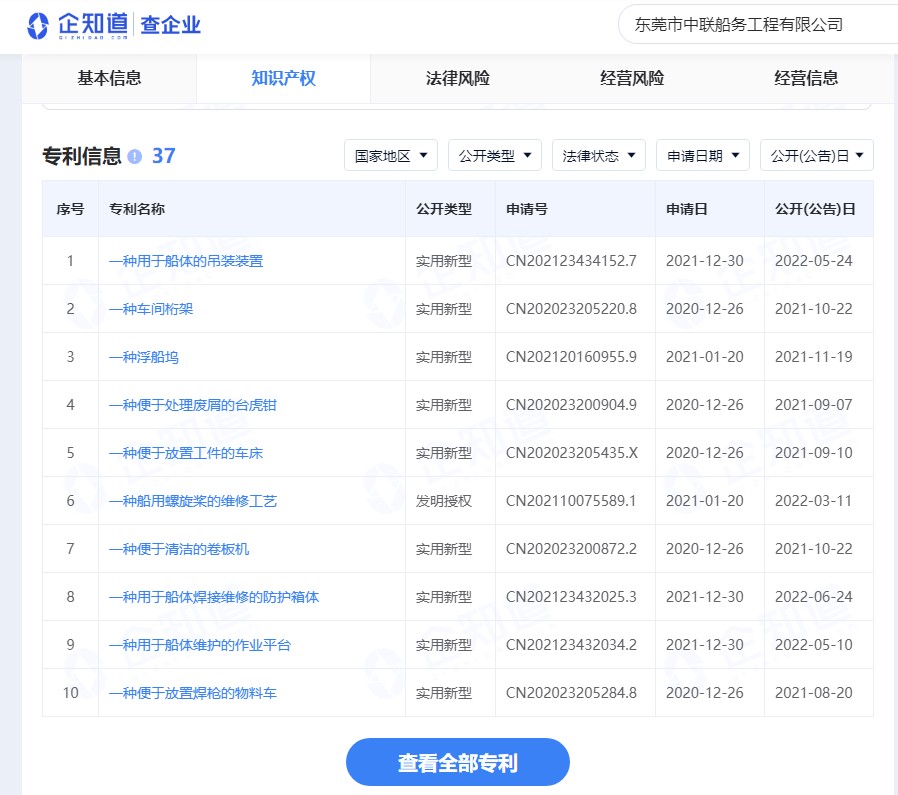The height and width of the screenshot is (795, 898).
Task: Open the 申请日期 filter dropdown
Action: pos(703,155)
